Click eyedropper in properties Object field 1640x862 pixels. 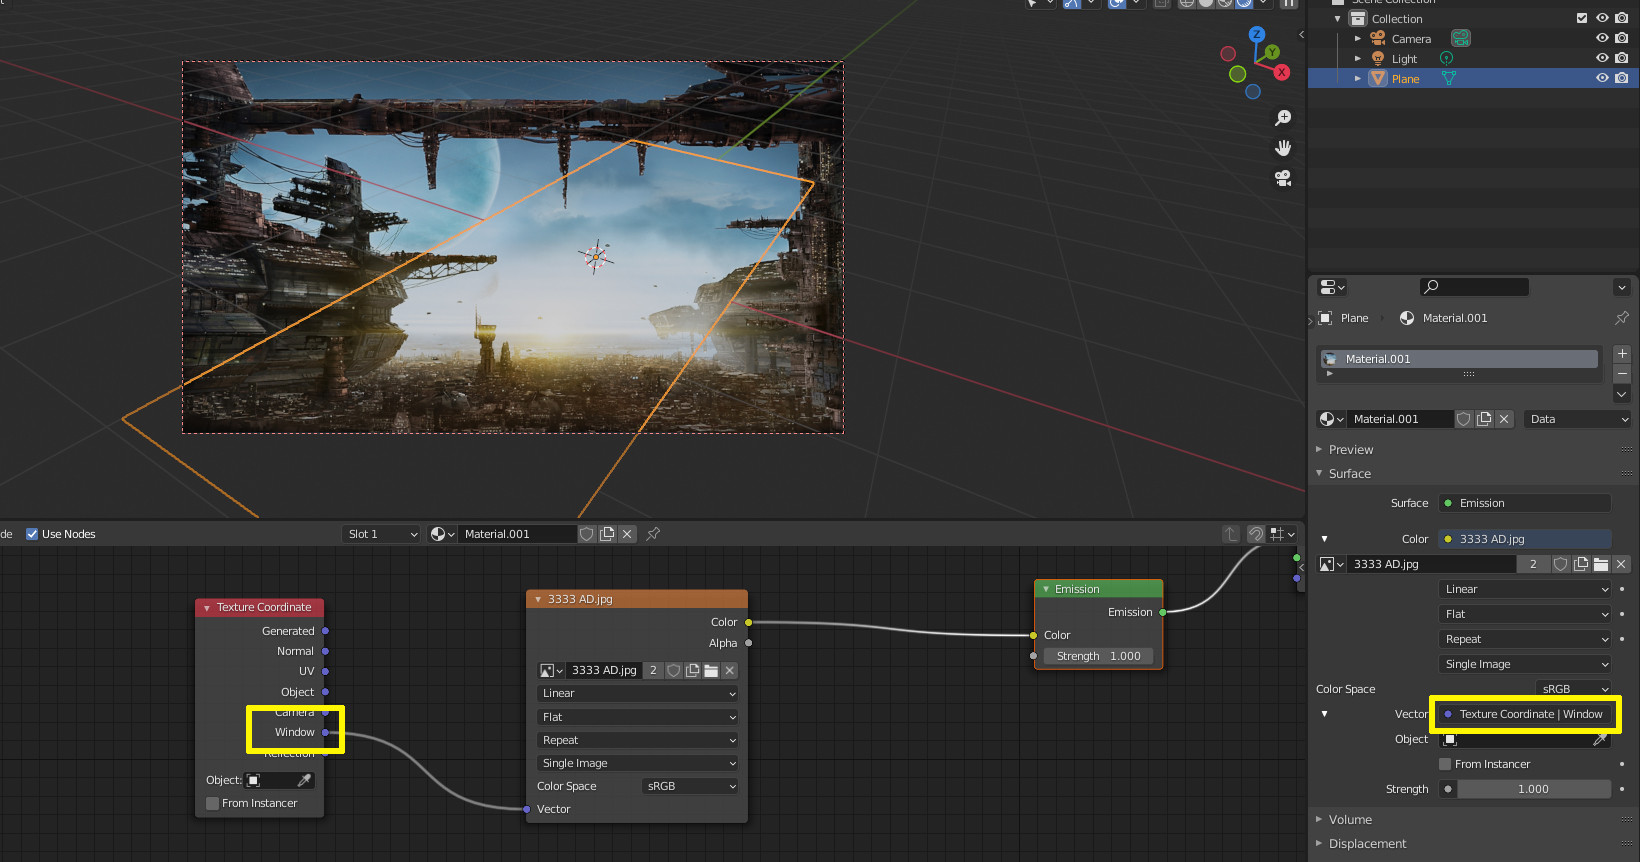pos(1600,739)
